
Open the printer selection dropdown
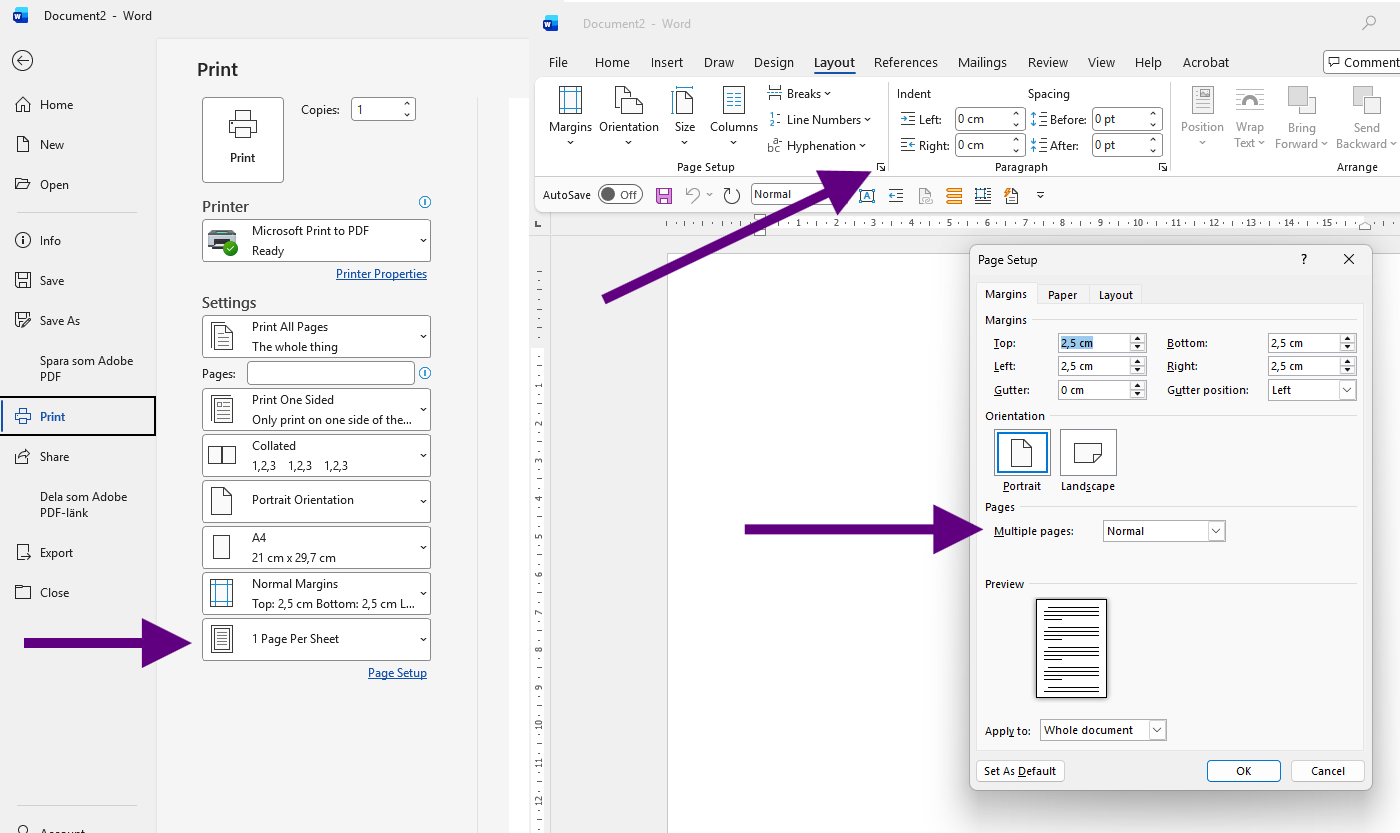click(x=316, y=241)
